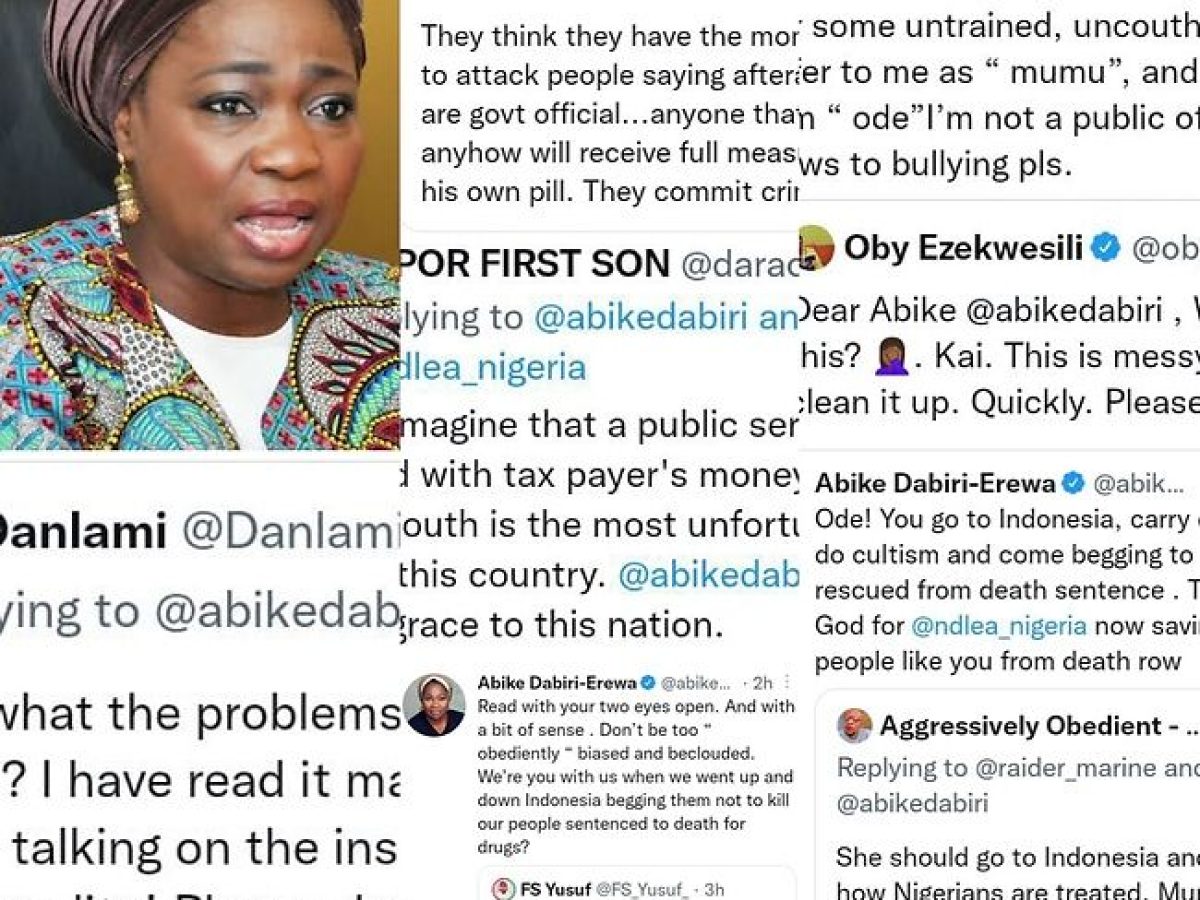Image resolution: width=1200 pixels, height=900 pixels.
Task: Open the photo of the woman in headwrap
Action: [200, 225]
